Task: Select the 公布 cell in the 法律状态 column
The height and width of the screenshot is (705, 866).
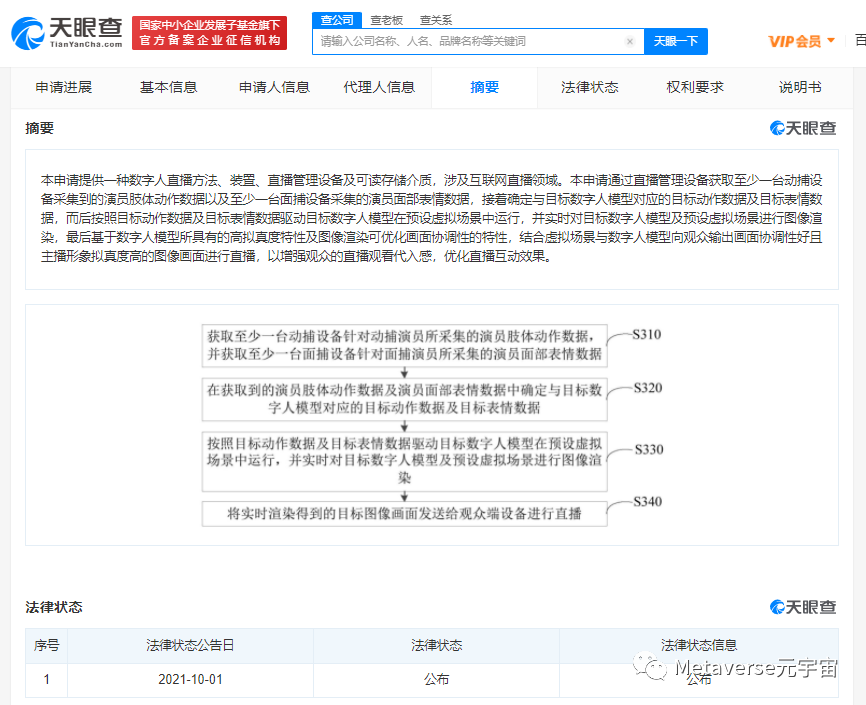Action: click(436, 680)
